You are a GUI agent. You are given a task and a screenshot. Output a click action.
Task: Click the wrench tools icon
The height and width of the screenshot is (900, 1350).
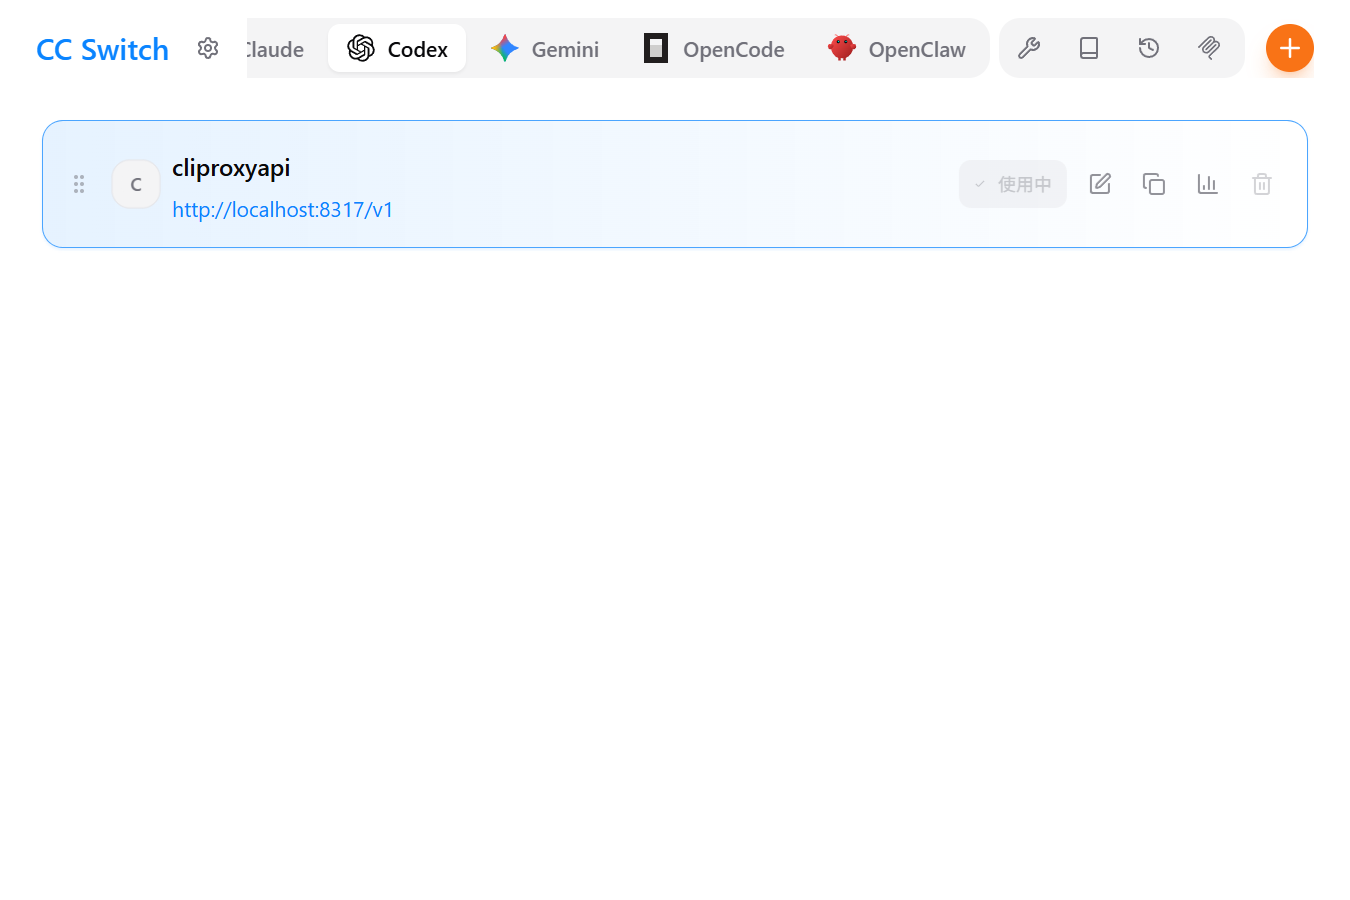click(x=1029, y=48)
